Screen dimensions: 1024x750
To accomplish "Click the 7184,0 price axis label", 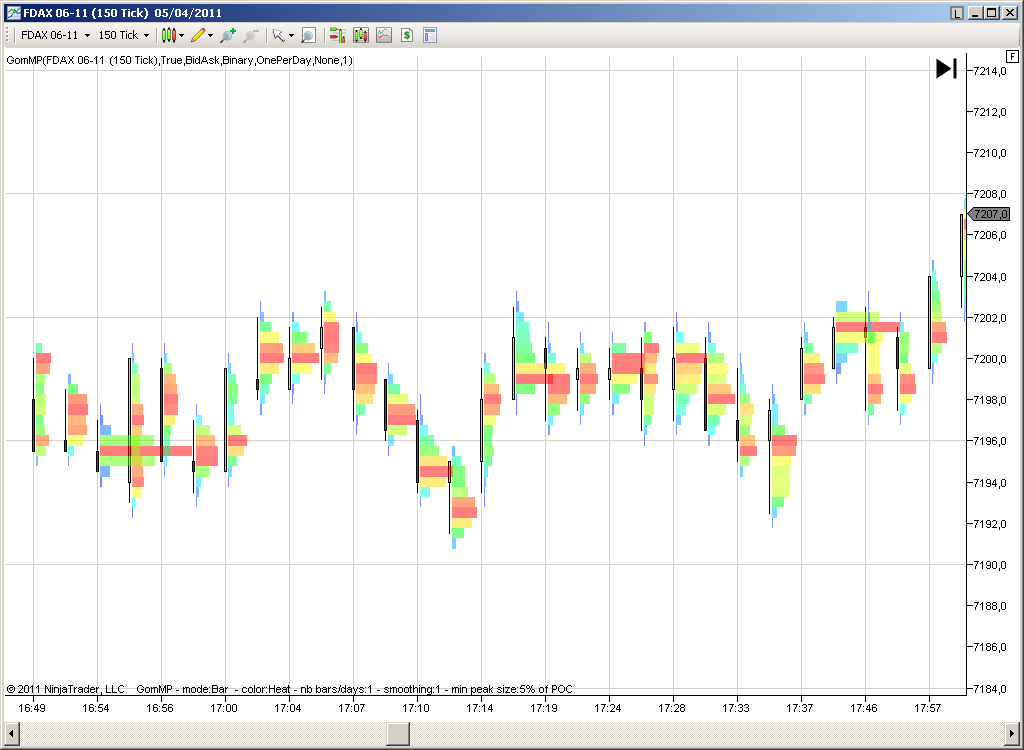I will pyautogui.click(x=990, y=689).
